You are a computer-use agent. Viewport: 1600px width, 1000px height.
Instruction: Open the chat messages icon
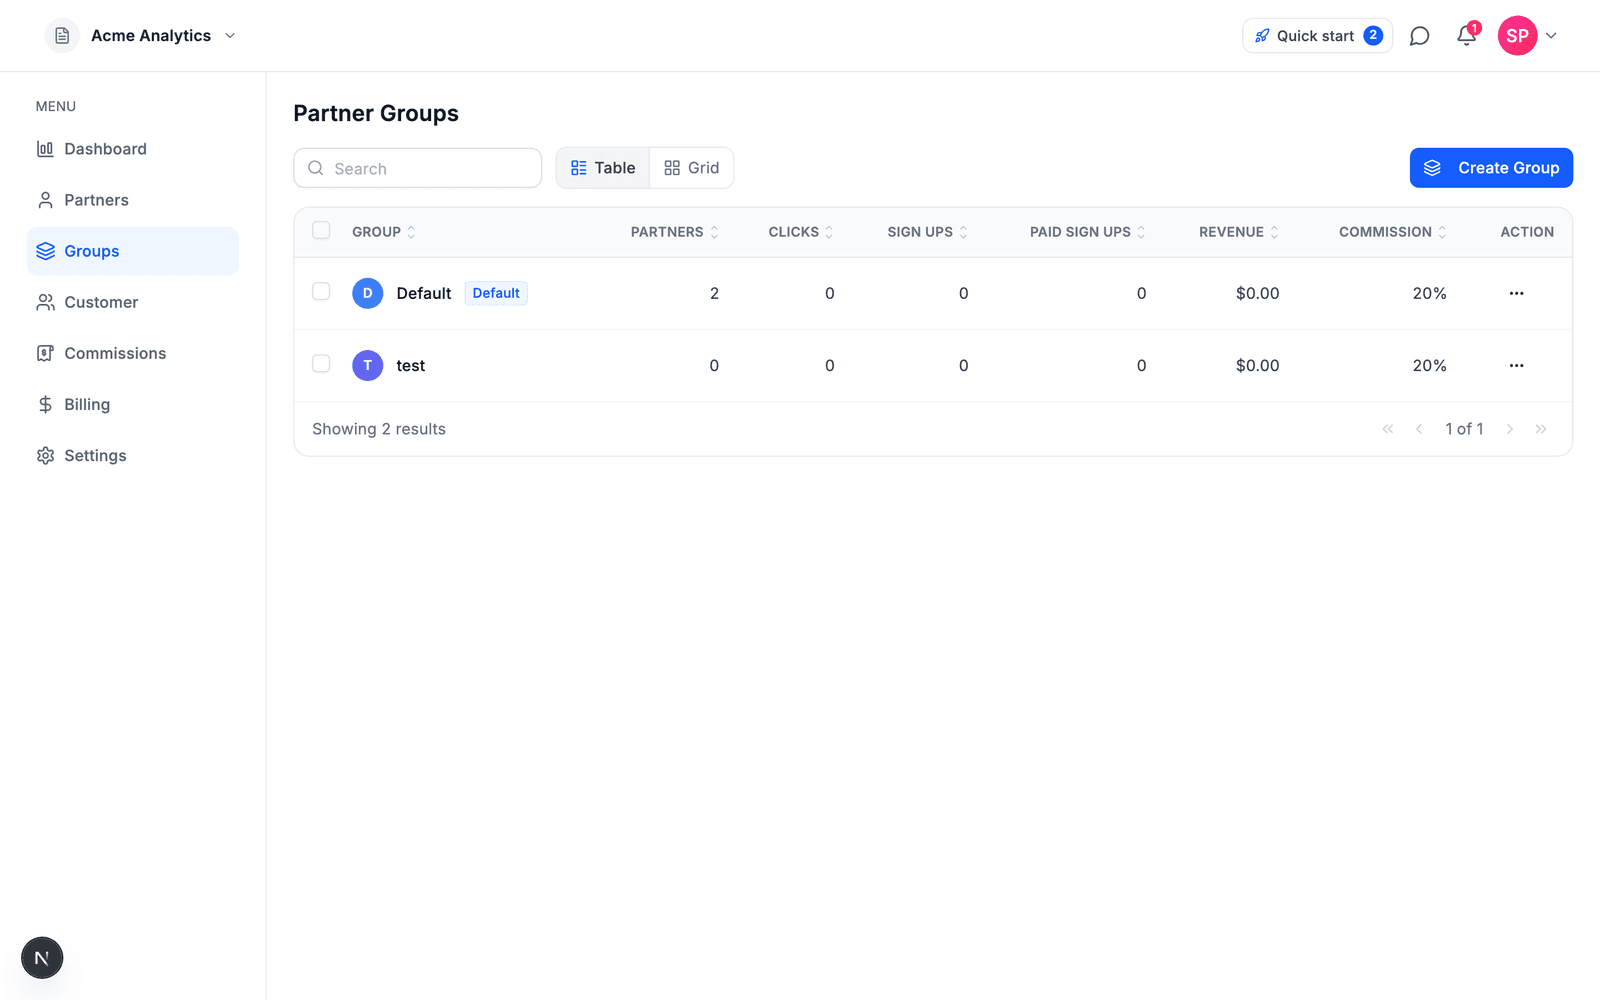click(1419, 36)
